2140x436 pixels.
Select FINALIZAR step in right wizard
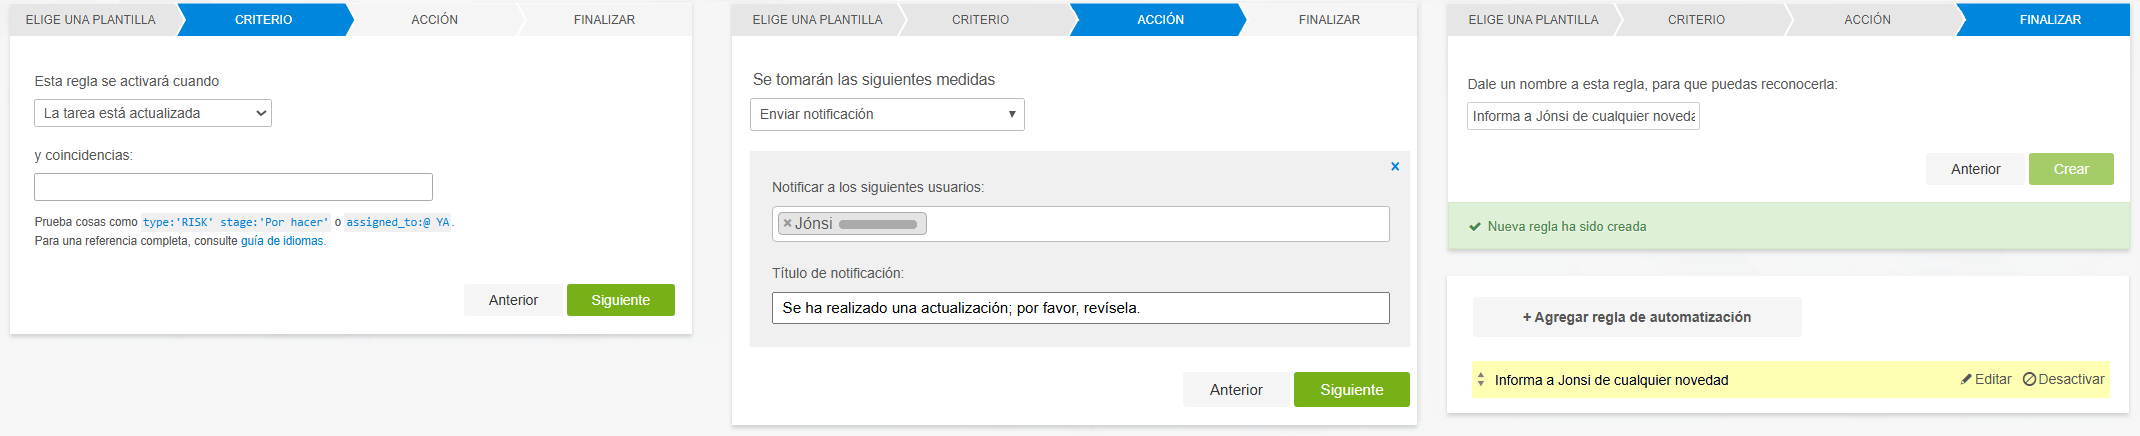pyautogui.click(x=2049, y=20)
